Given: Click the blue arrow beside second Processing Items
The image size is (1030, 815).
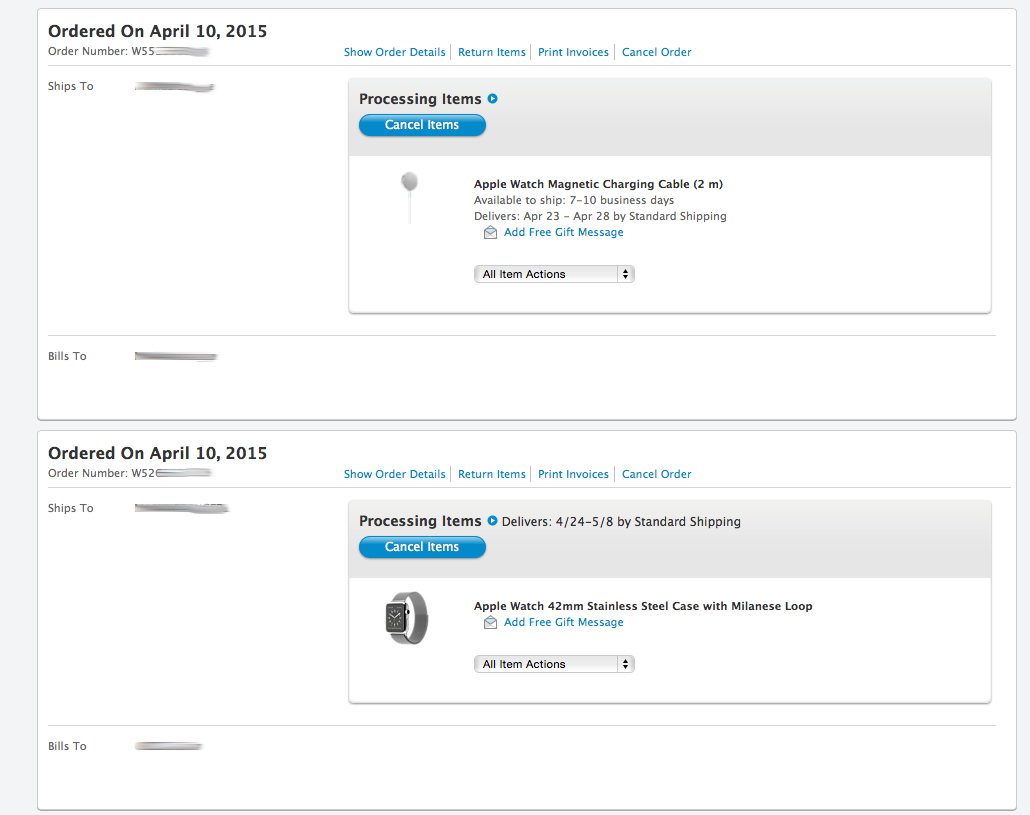Looking at the screenshot, I should [492, 521].
